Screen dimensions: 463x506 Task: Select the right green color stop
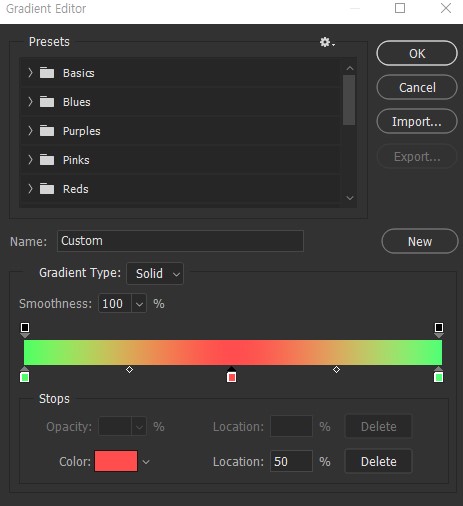pos(438,375)
